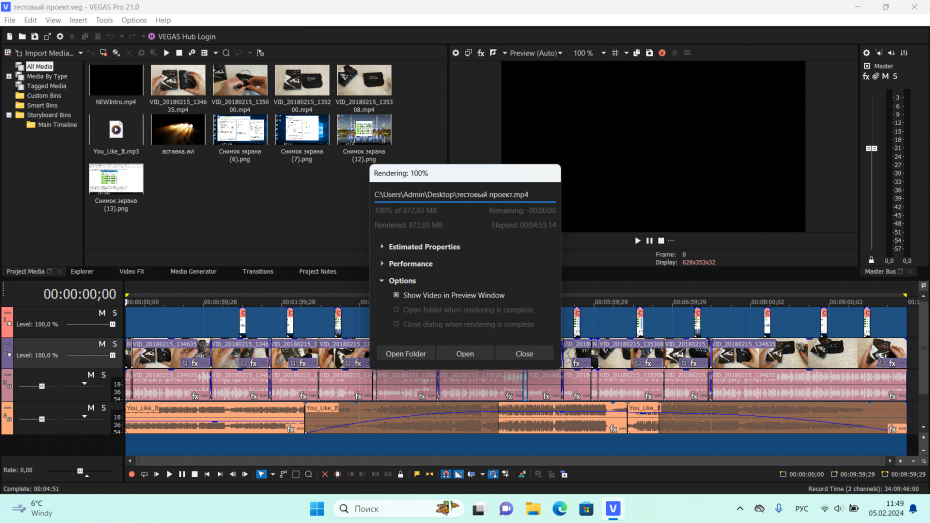Close the rendering dialog
Screen dimensions: 930x523
[x=524, y=354]
